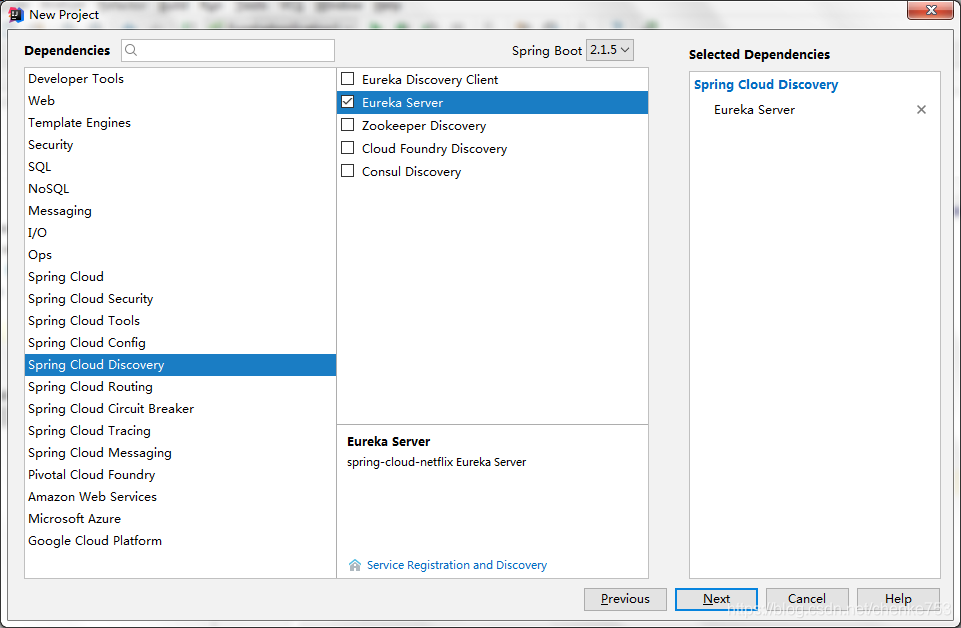Click the home icon beside Service Registration link
This screenshot has width=961, height=628.
click(x=355, y=565)
